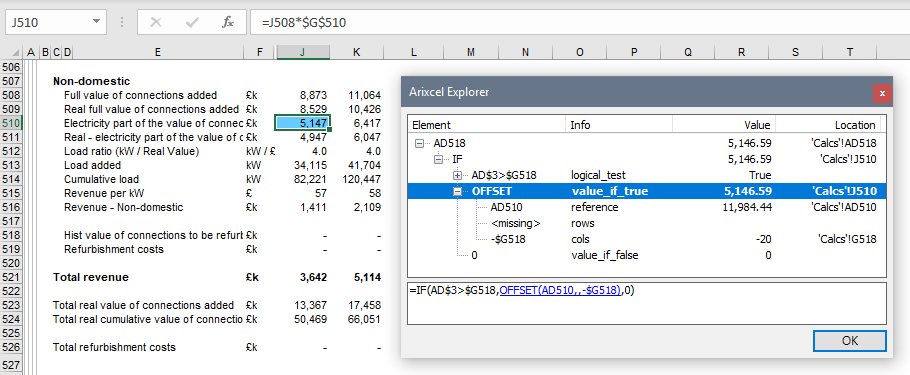Click the Info column header
Image resolution: width=910 pixels, height=375 pixels.
coord(619,125)
